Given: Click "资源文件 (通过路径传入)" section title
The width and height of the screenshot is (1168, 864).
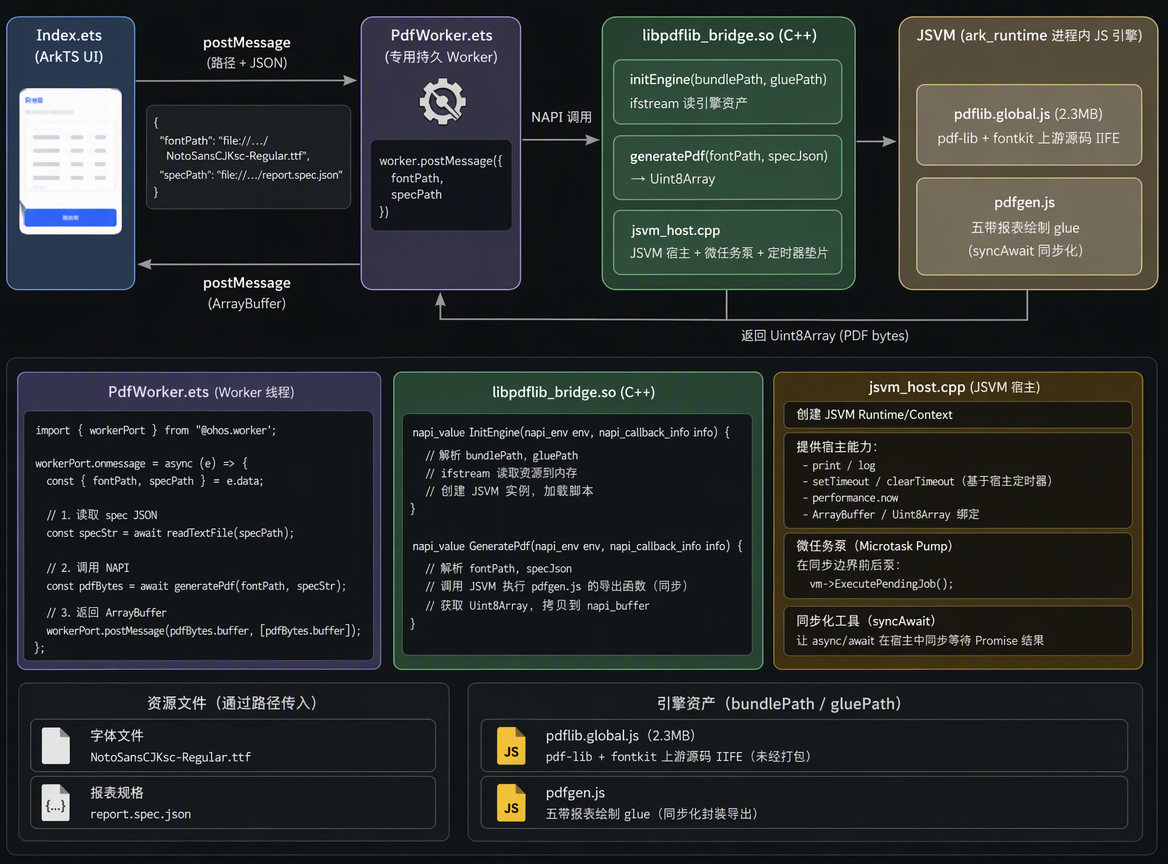Looking at the screenshot, I should [x=232, y=703].
